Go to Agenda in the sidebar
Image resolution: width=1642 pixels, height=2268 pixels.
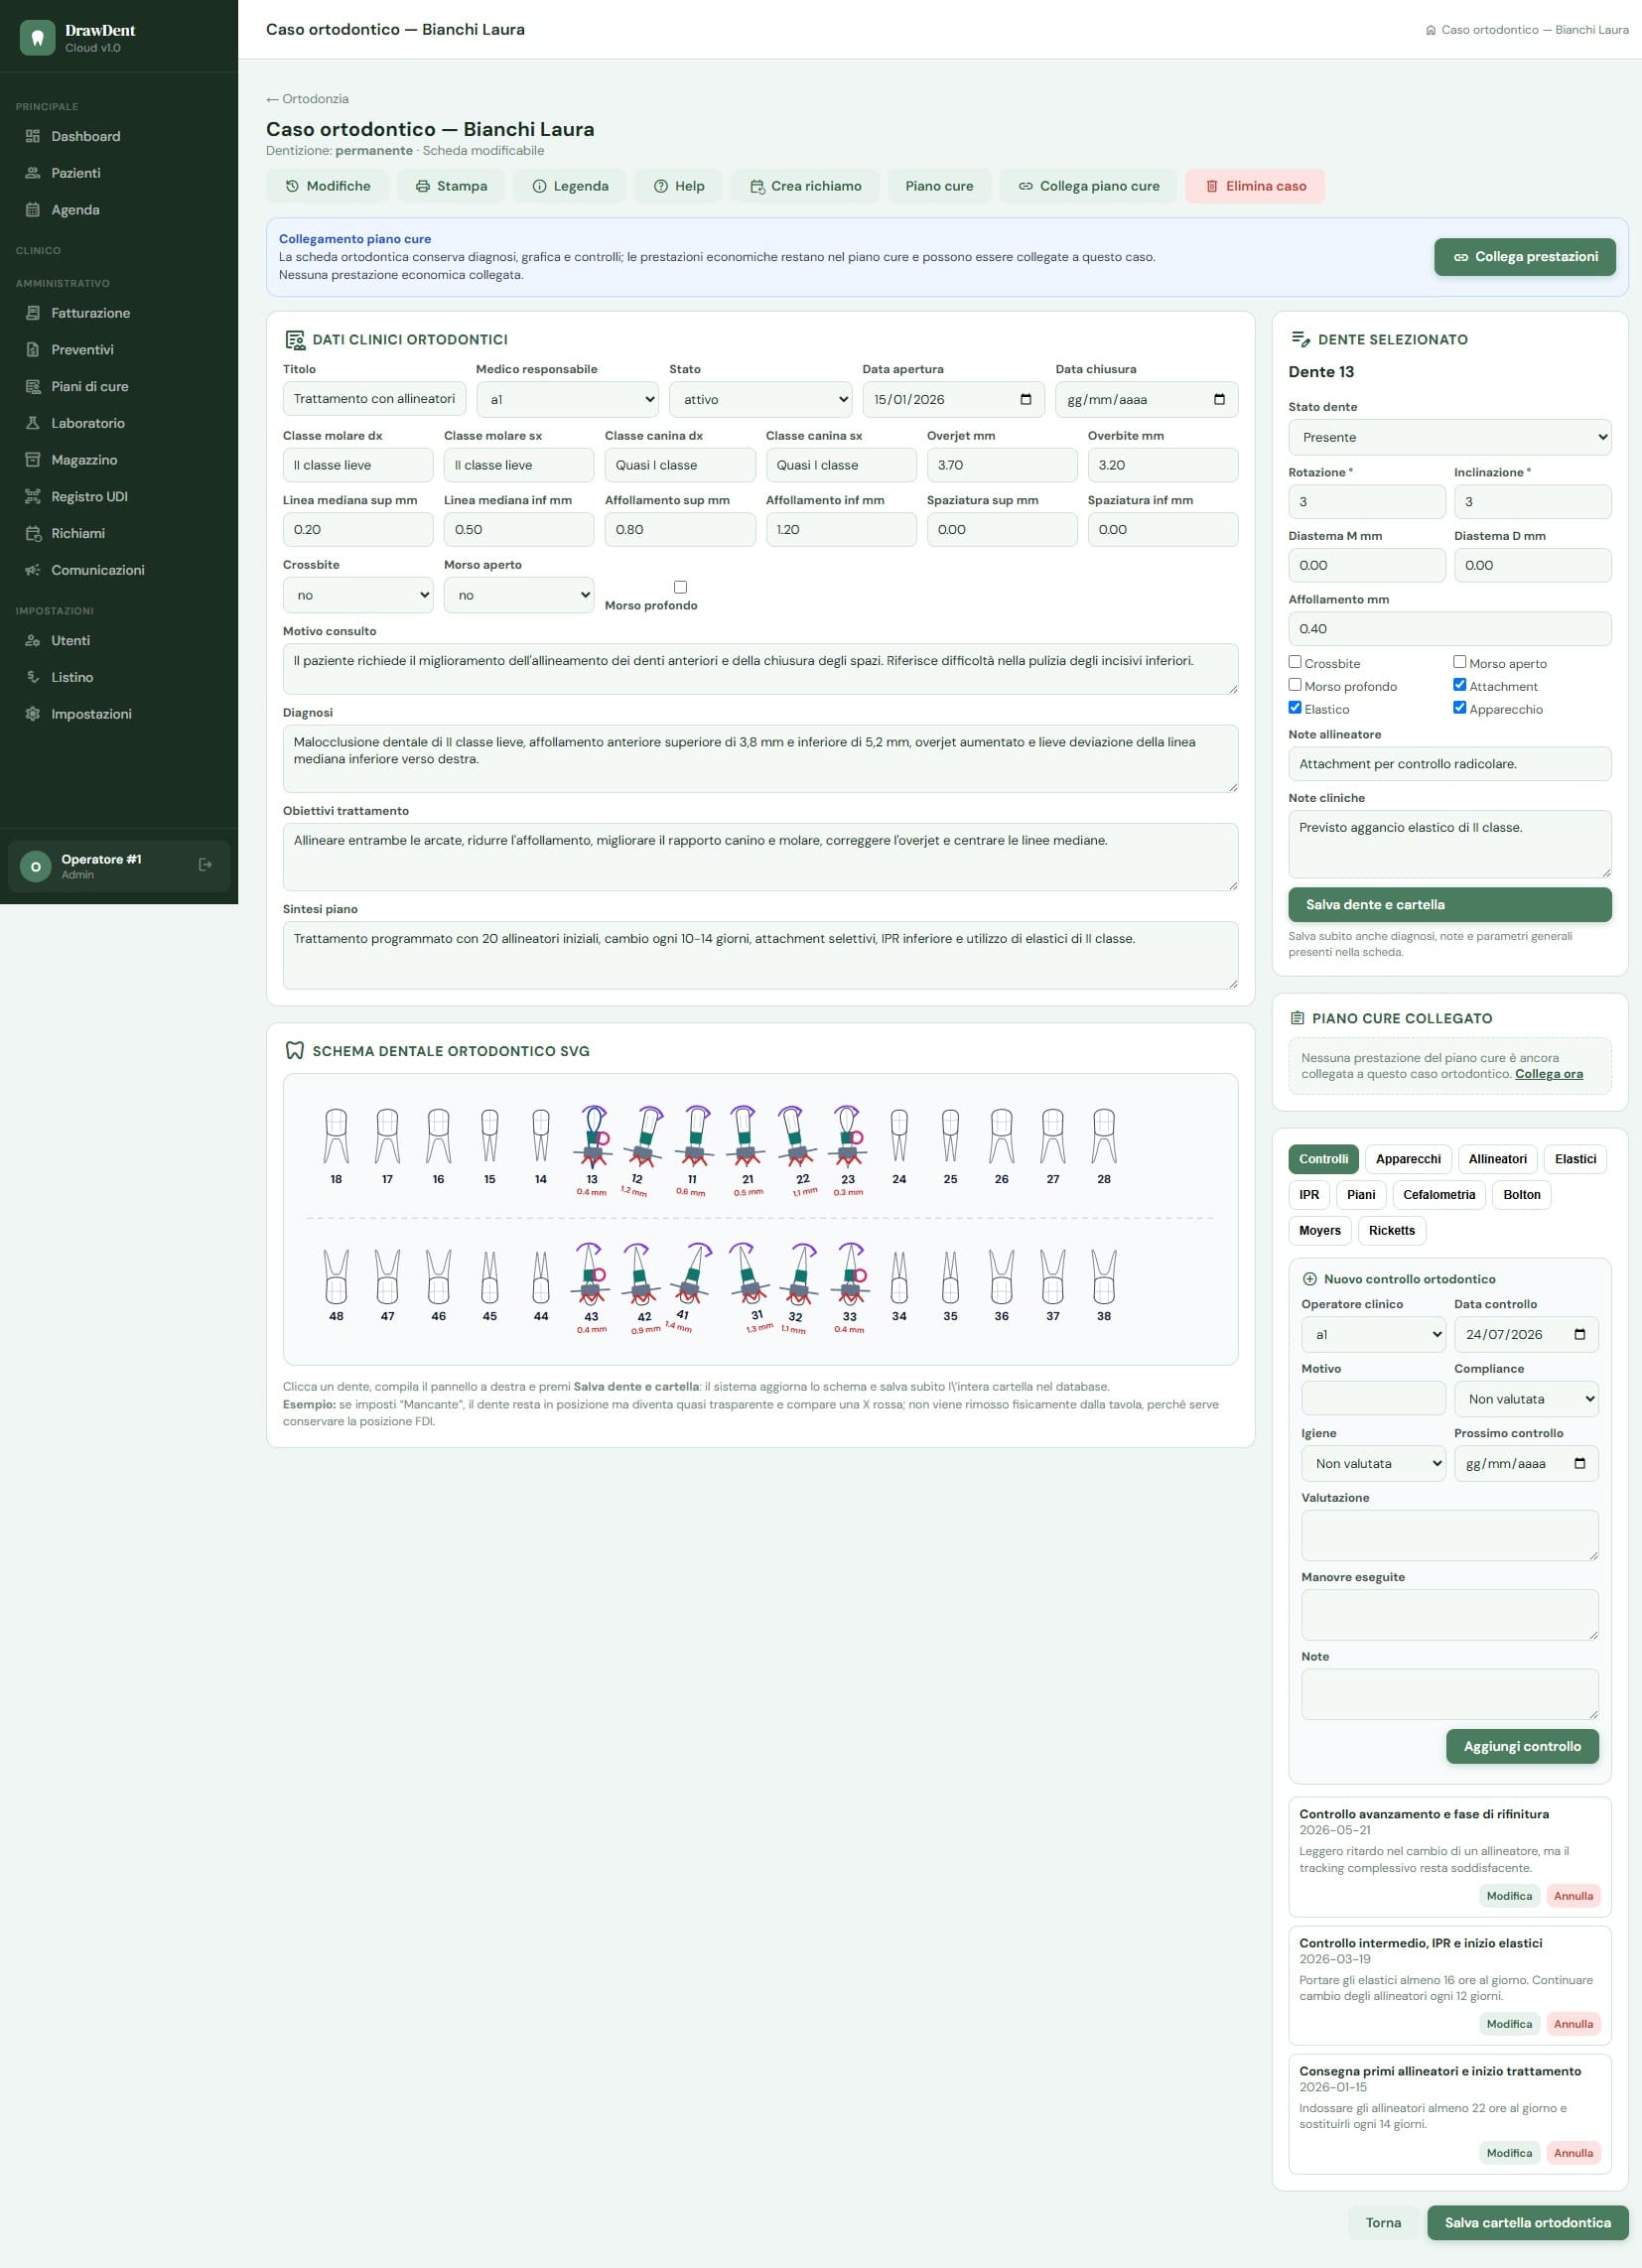[x=119, y=210]
